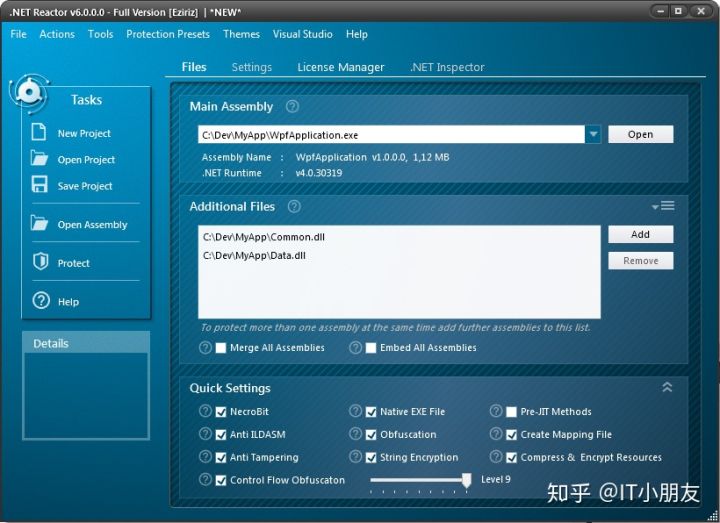Click the Protect shield icon
The image size is (720, 523).
[x=40, y=261]
